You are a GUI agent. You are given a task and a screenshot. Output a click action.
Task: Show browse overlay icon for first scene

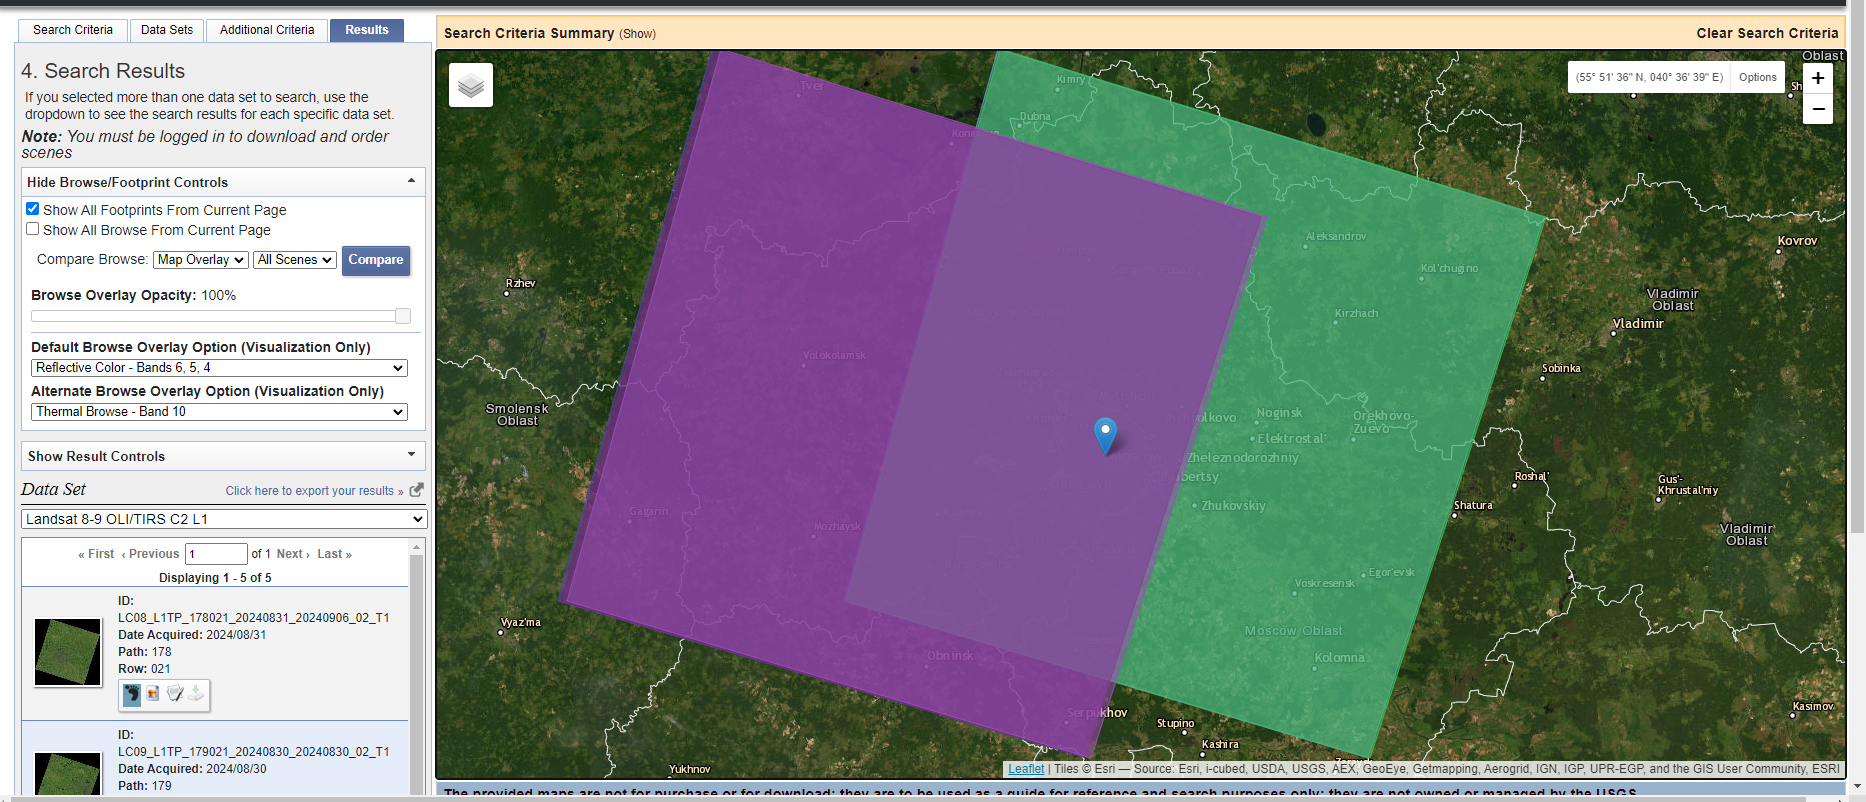[153, 693]
